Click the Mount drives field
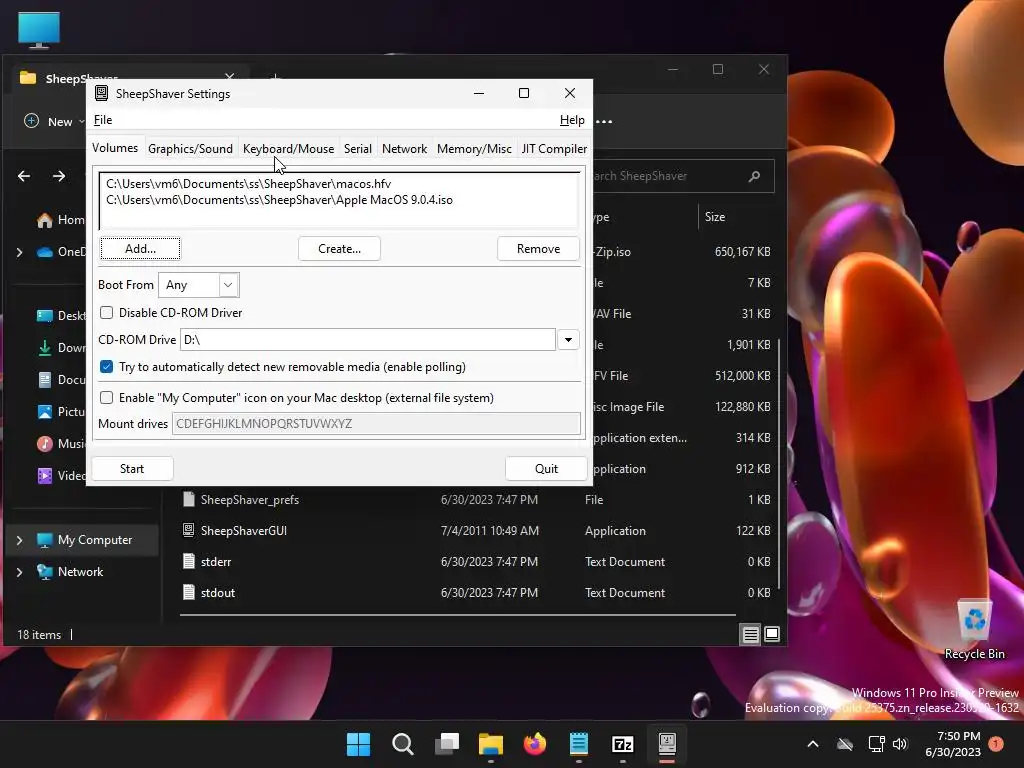Viewport: 1024px width, 768px height. click(376, 423)
